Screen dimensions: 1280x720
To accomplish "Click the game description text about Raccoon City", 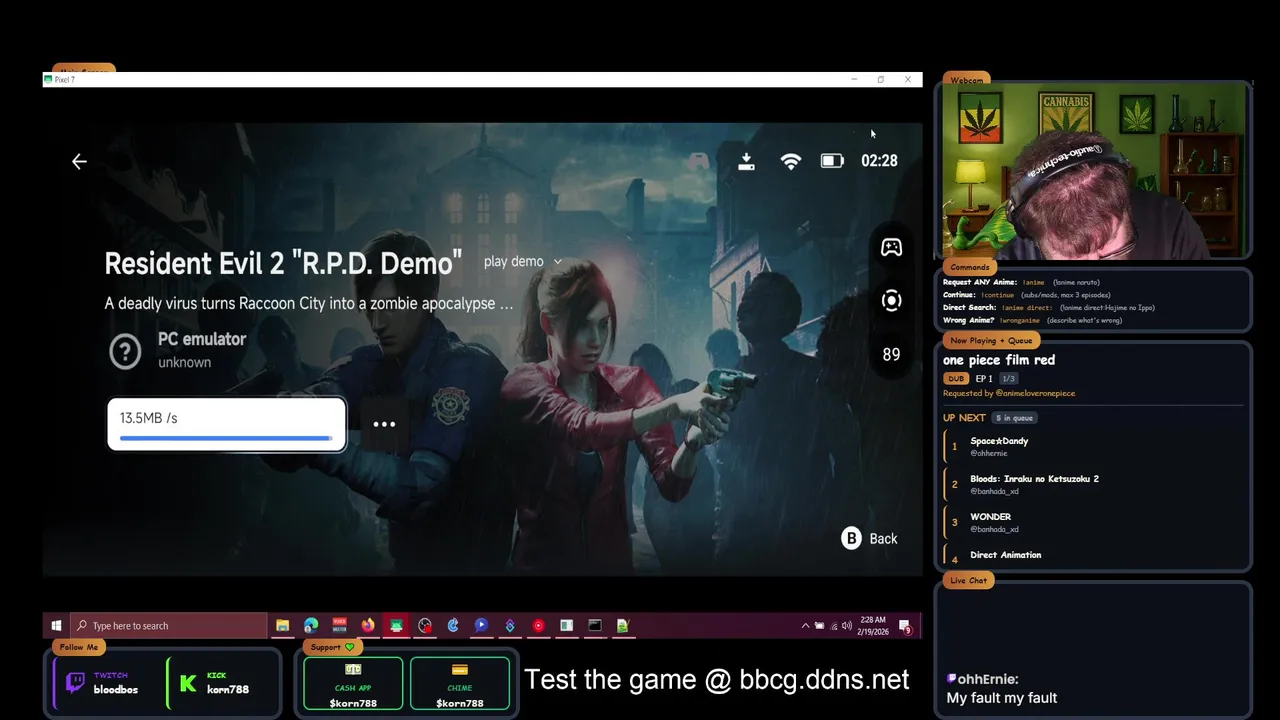I will 309,303.
